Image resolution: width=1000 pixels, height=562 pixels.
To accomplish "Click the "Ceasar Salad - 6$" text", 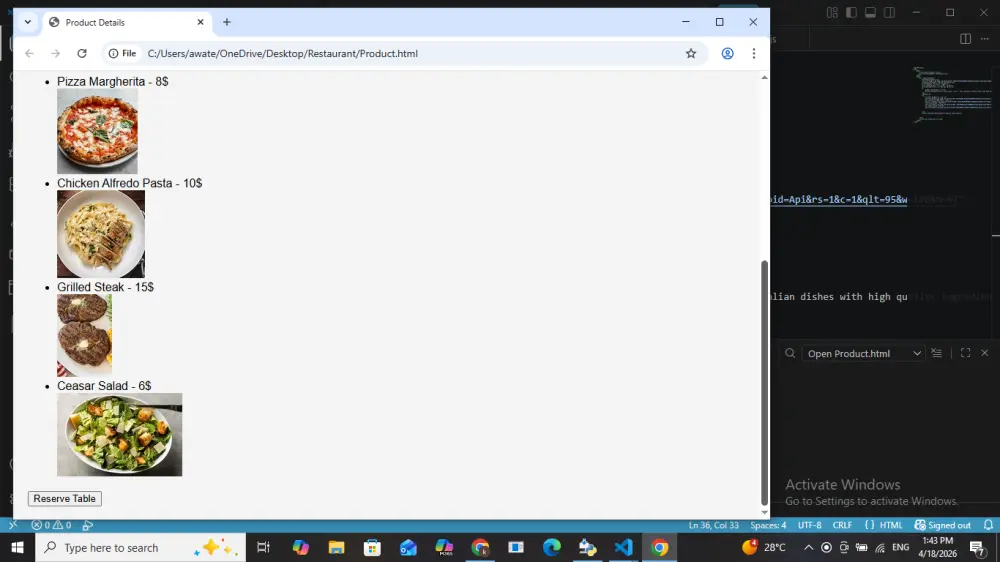I will (104, 386).
